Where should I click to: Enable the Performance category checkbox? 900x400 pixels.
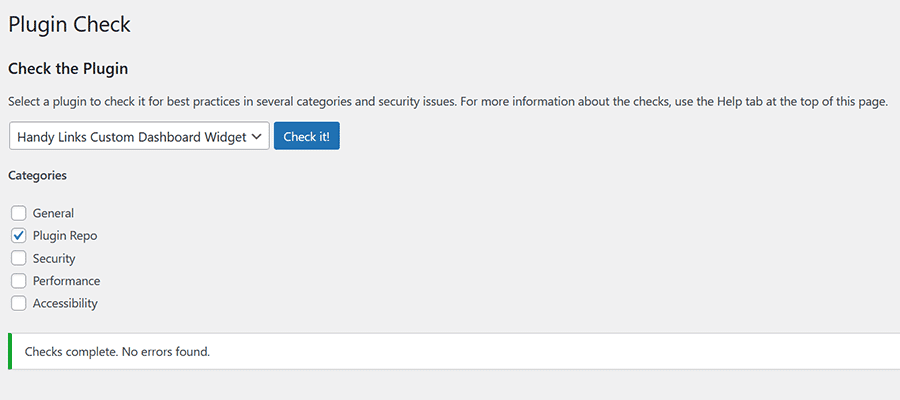point(19,281)
